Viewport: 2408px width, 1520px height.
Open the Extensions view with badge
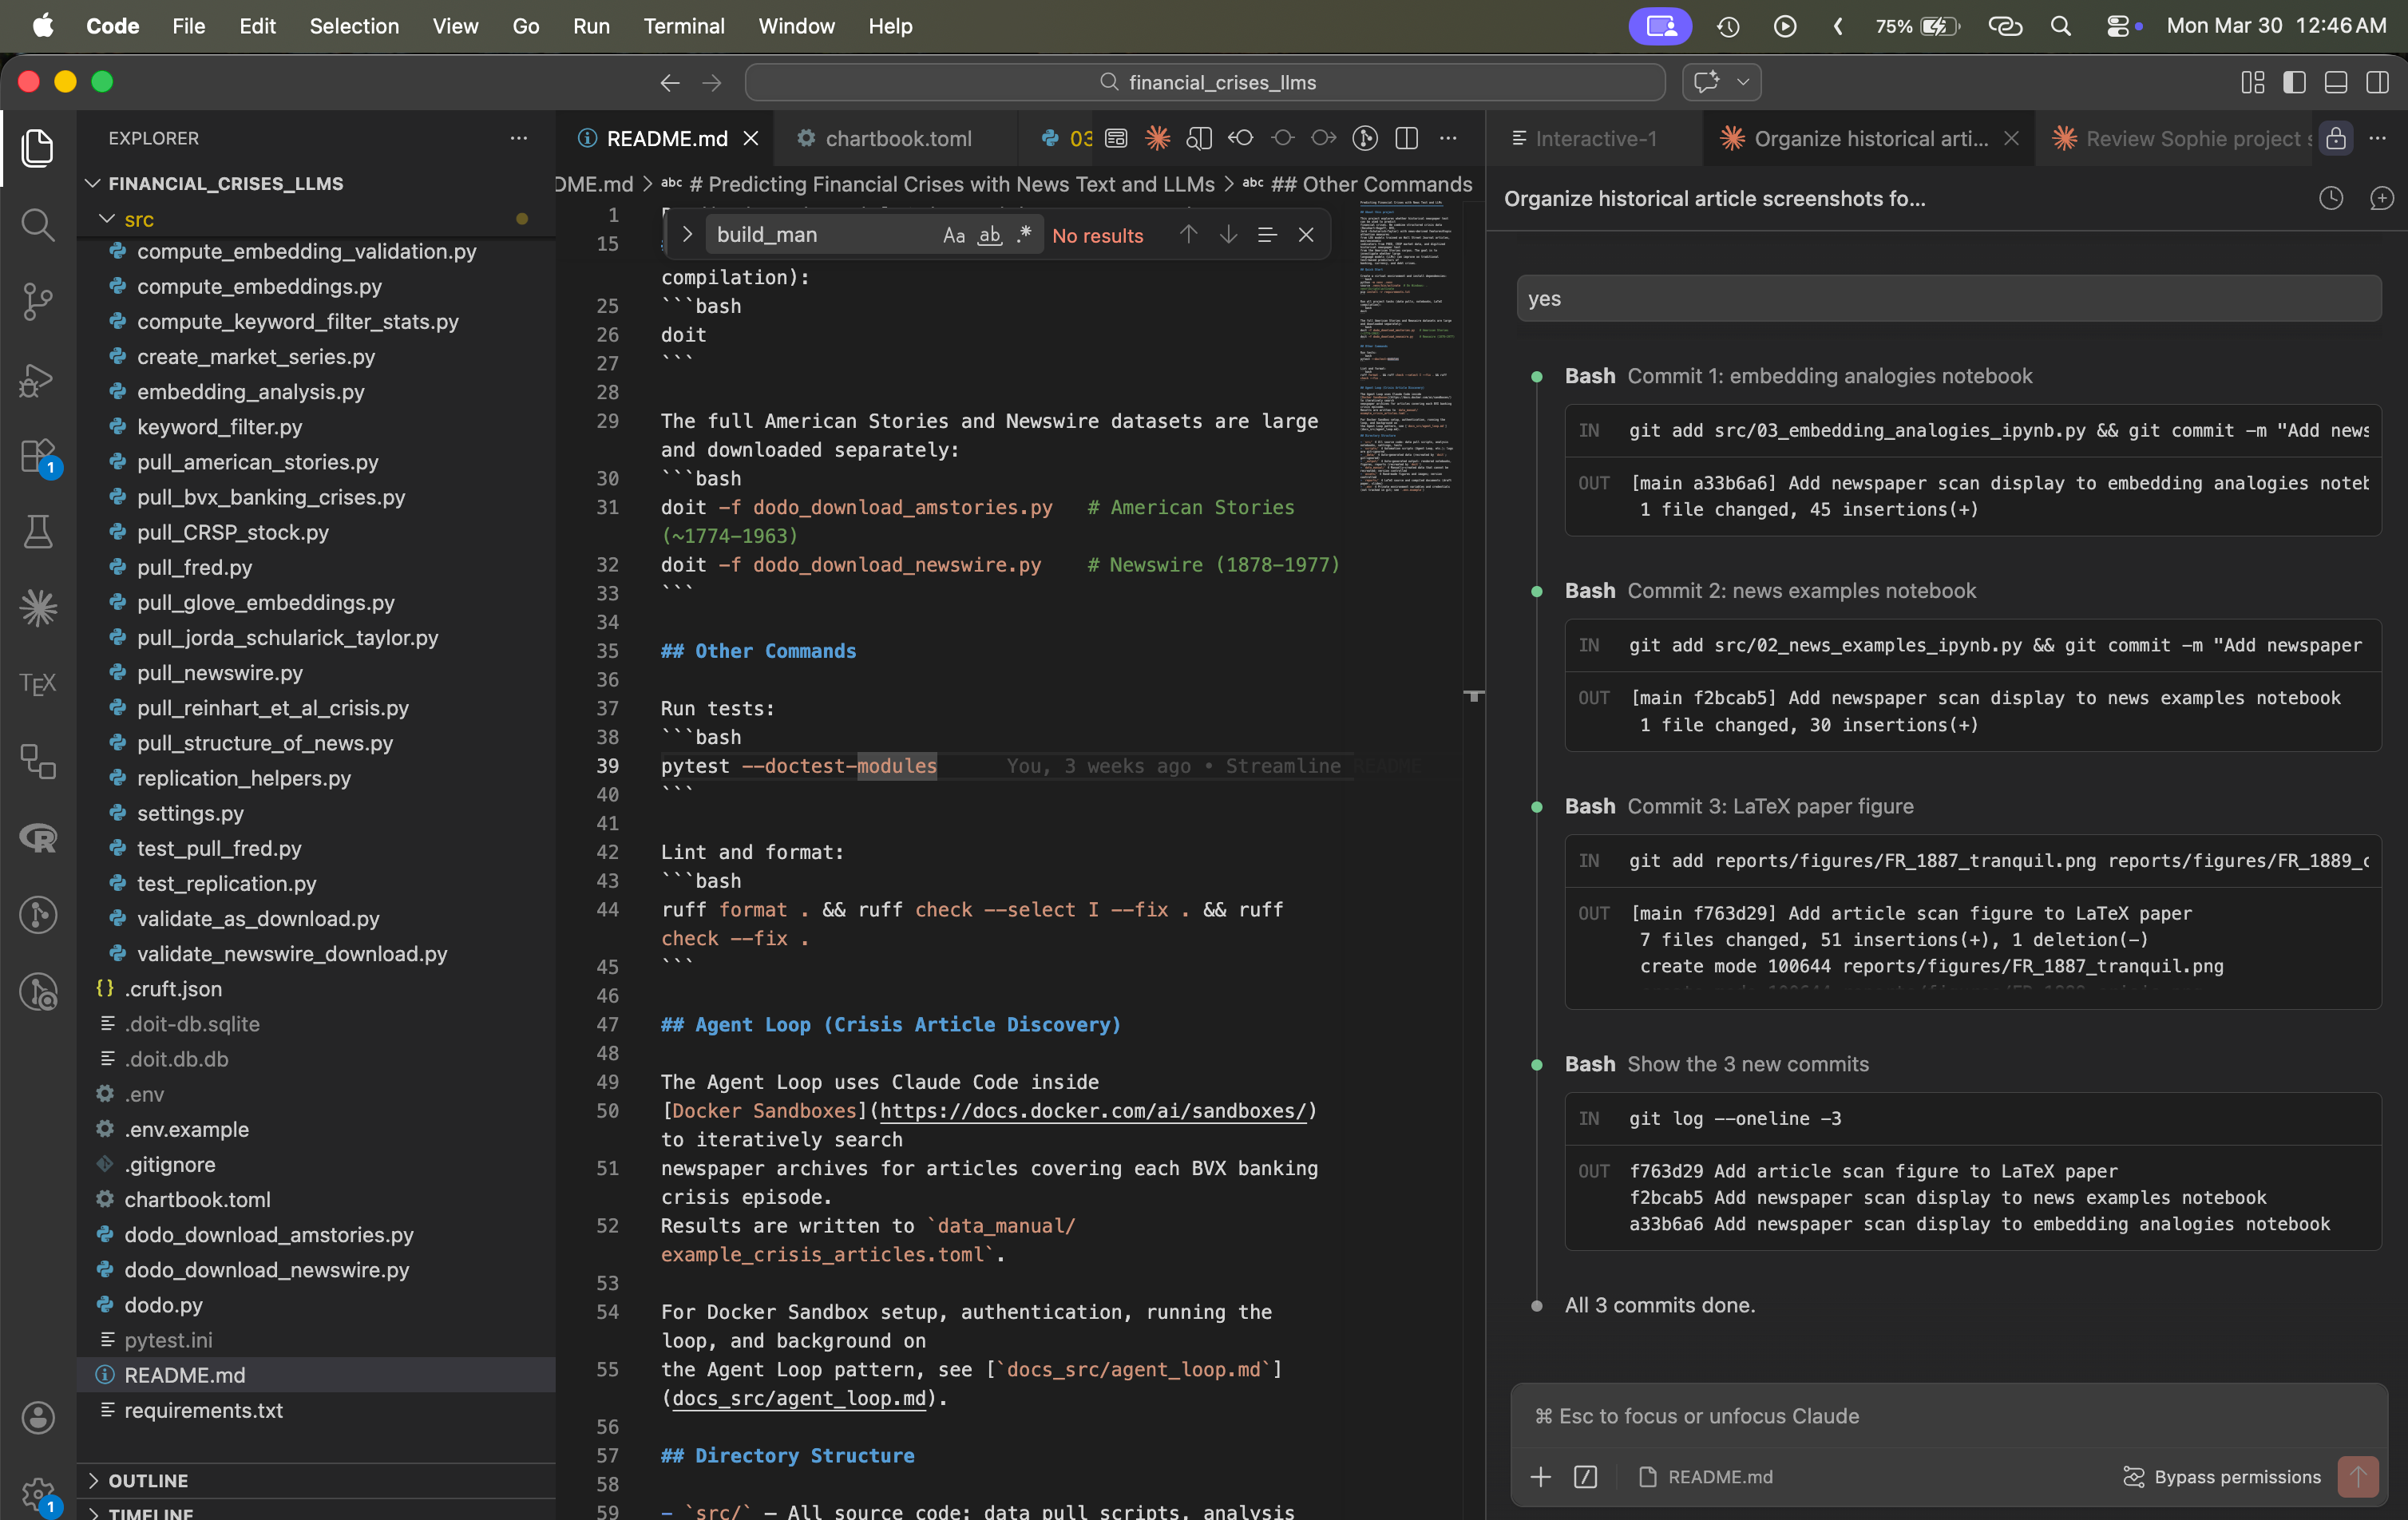(38, 456)
